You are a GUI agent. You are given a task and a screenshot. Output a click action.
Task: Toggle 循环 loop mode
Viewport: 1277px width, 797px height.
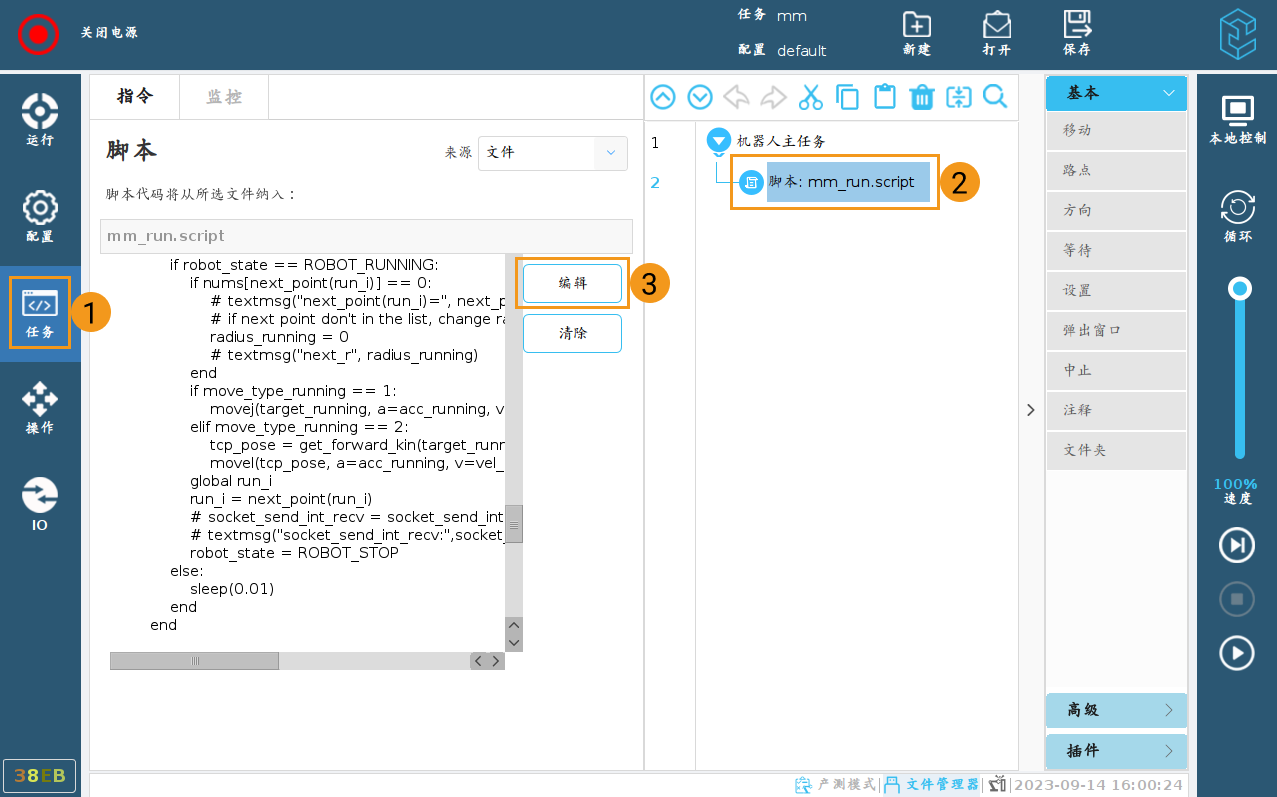[x=1238, y=216]
